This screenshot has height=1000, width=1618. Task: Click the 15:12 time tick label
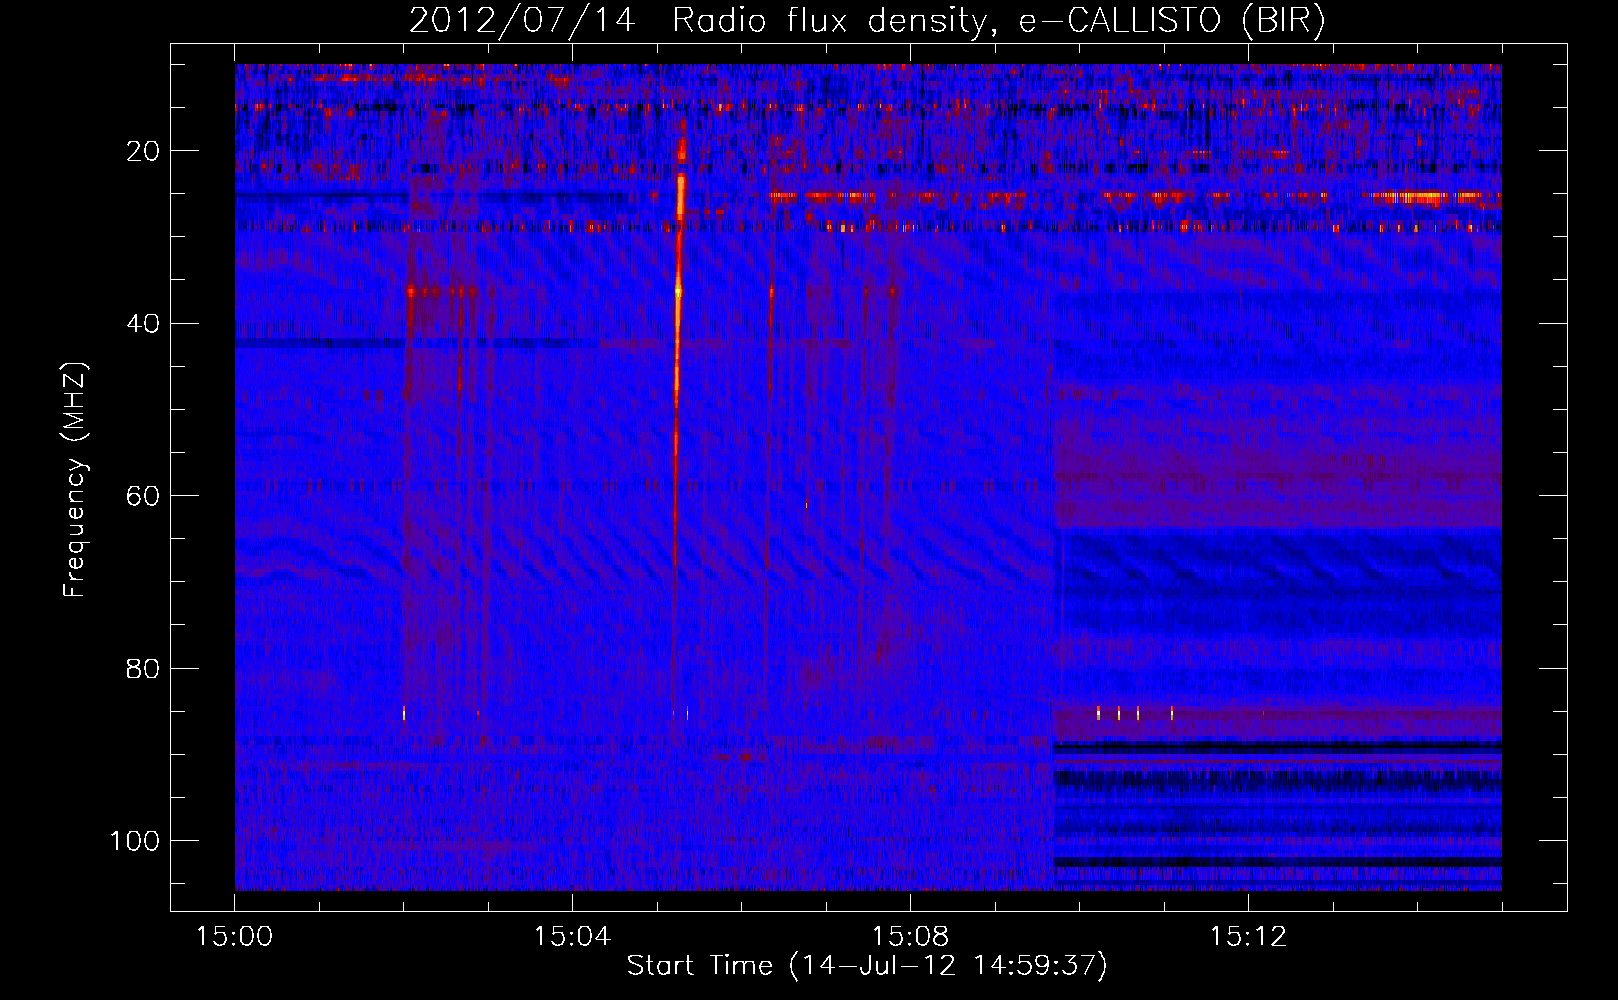pos(1248,937)
